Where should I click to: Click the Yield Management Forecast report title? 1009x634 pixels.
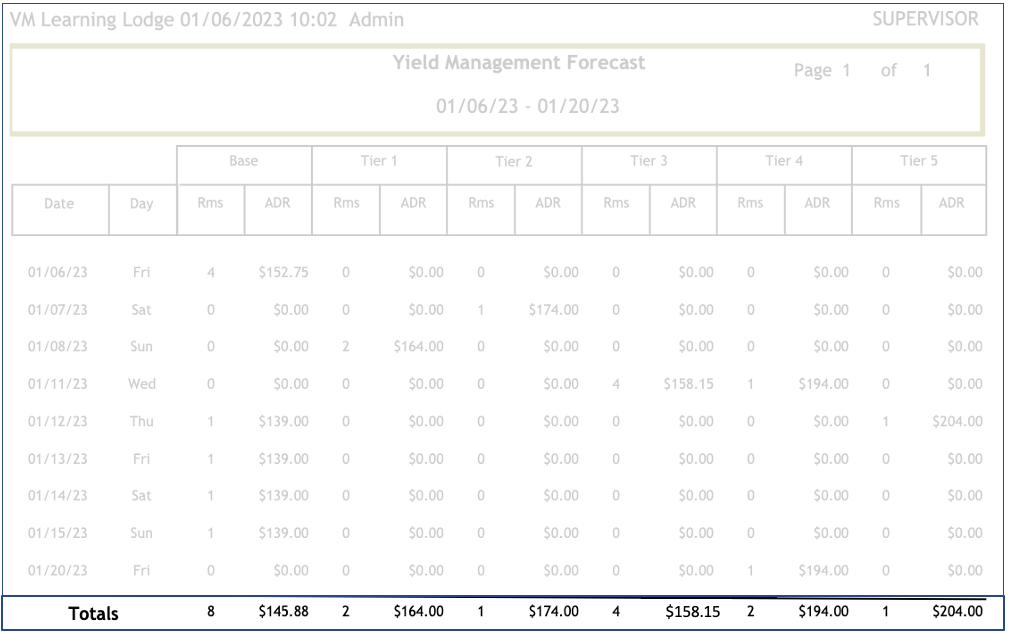[519, 63]
